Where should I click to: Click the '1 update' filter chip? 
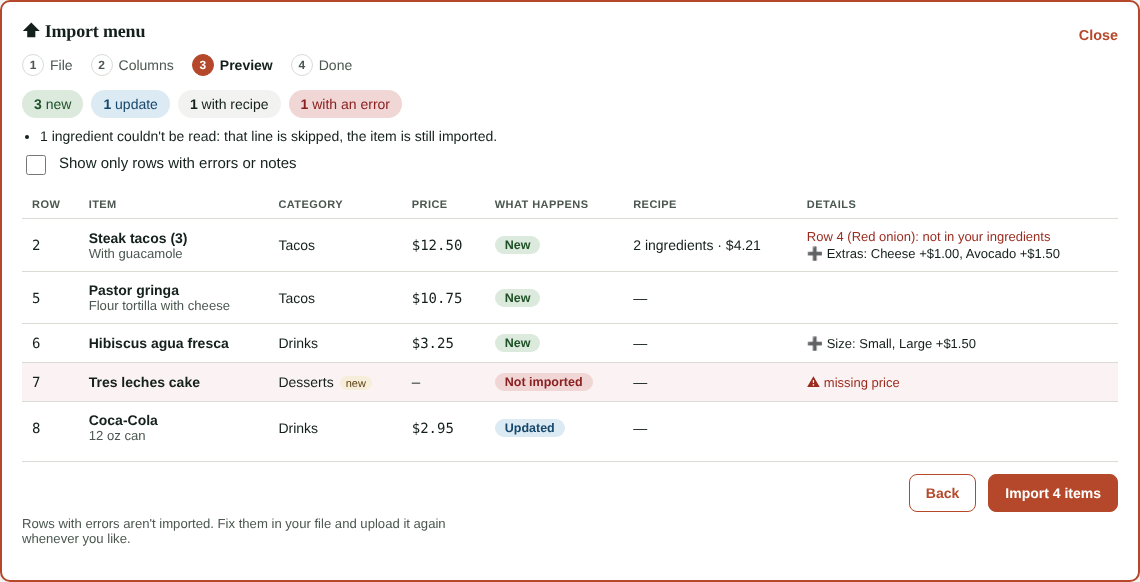click(130, 104)
